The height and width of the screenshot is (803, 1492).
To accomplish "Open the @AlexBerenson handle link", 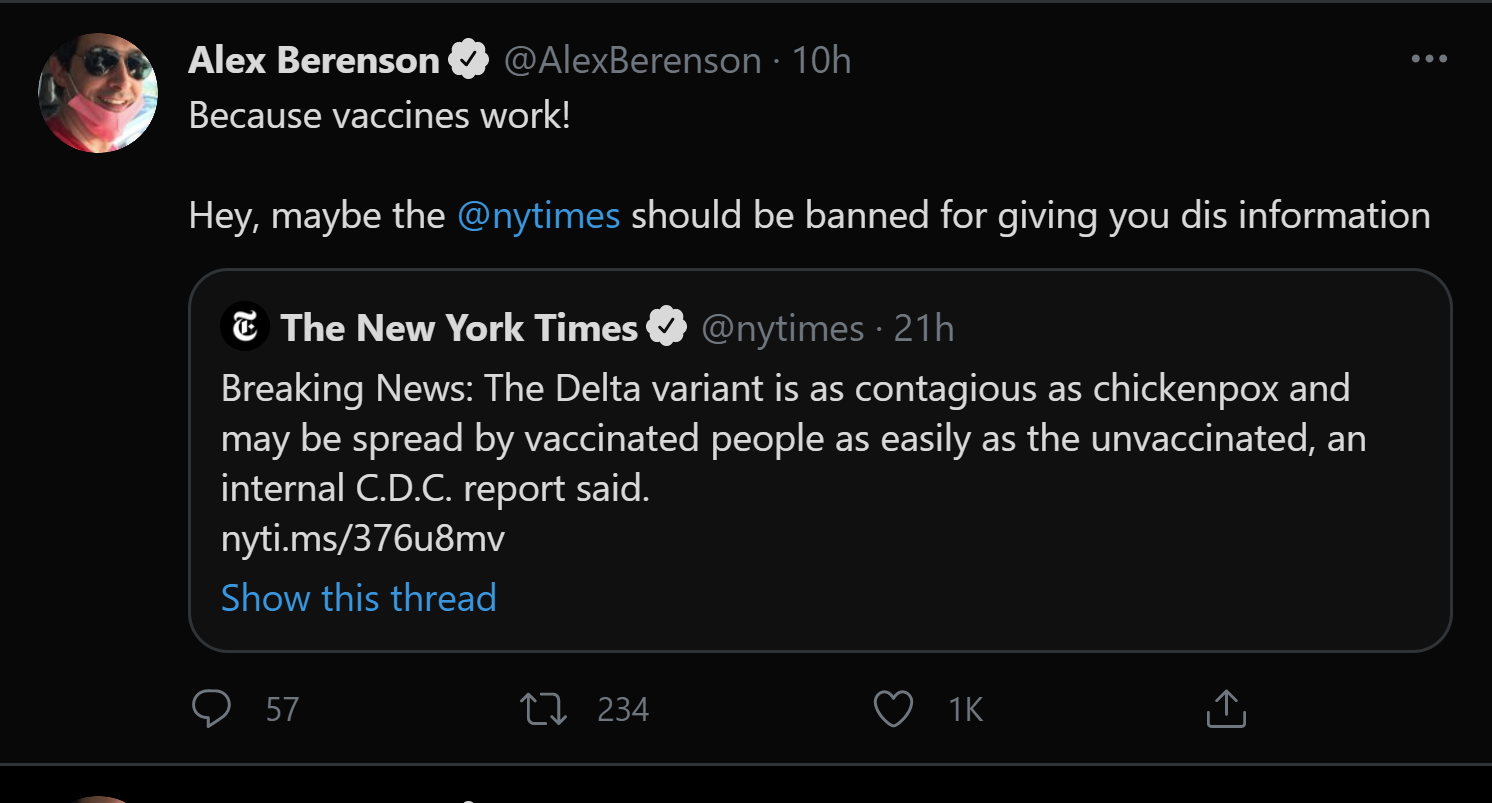I will (632, 61).
